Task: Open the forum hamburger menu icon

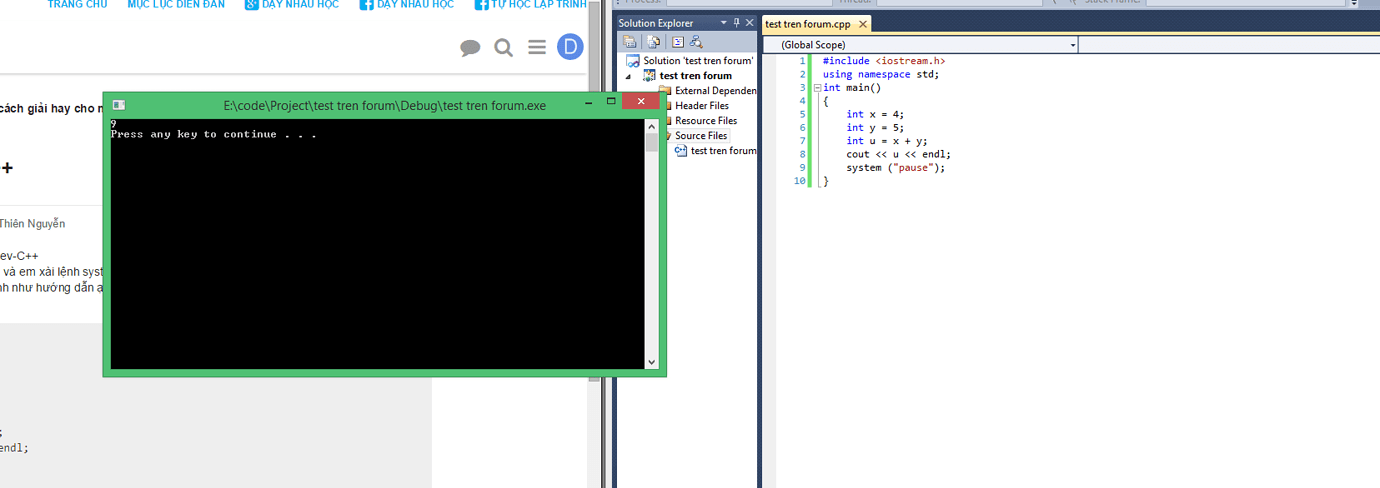Action: [537, 47]
